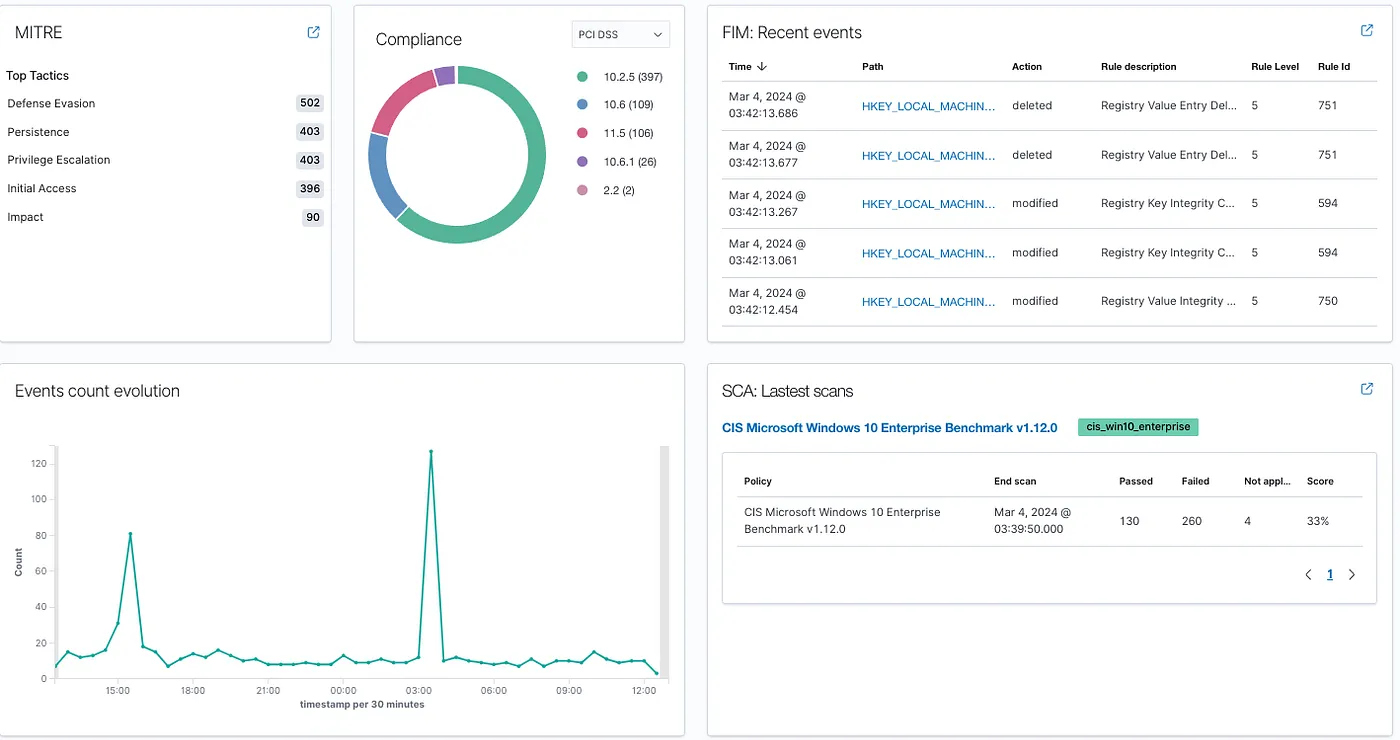The image size is (1400, 740).
Task: Select the Defense Evasion tactic count
Action: click(x=309, y=102)
